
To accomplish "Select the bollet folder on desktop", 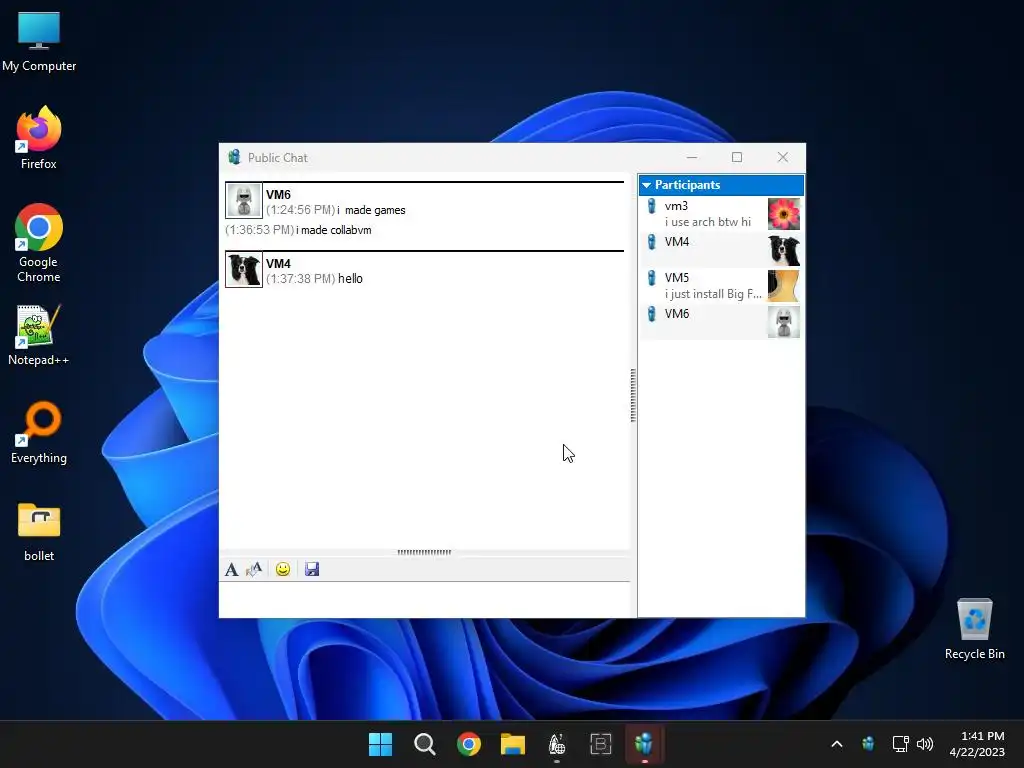I will 39,532.
